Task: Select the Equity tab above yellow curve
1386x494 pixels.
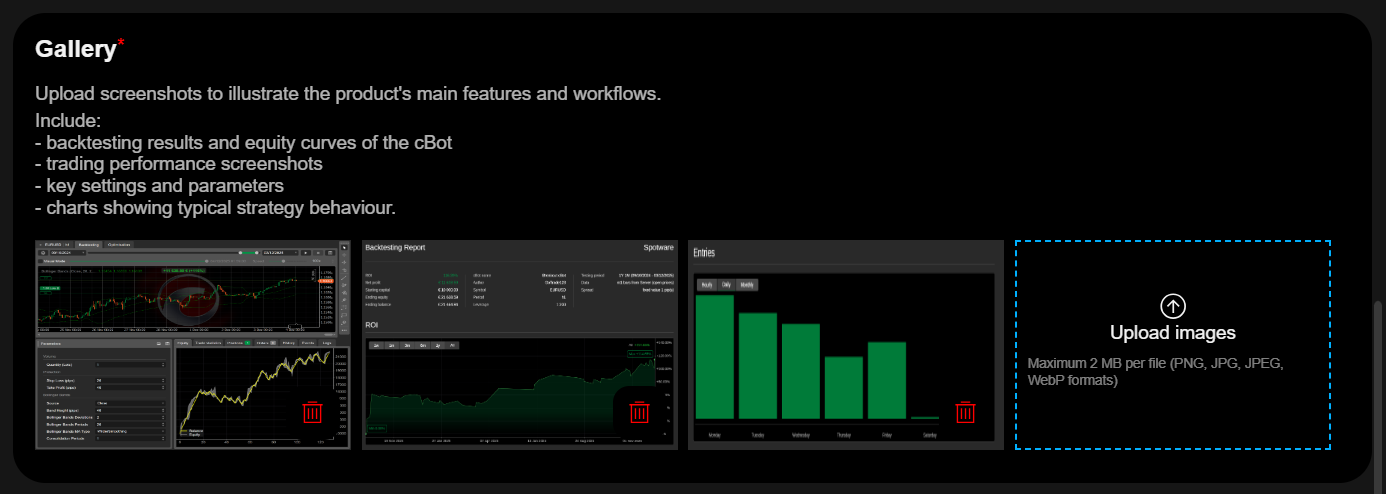Action: click(x=183, y=343)
